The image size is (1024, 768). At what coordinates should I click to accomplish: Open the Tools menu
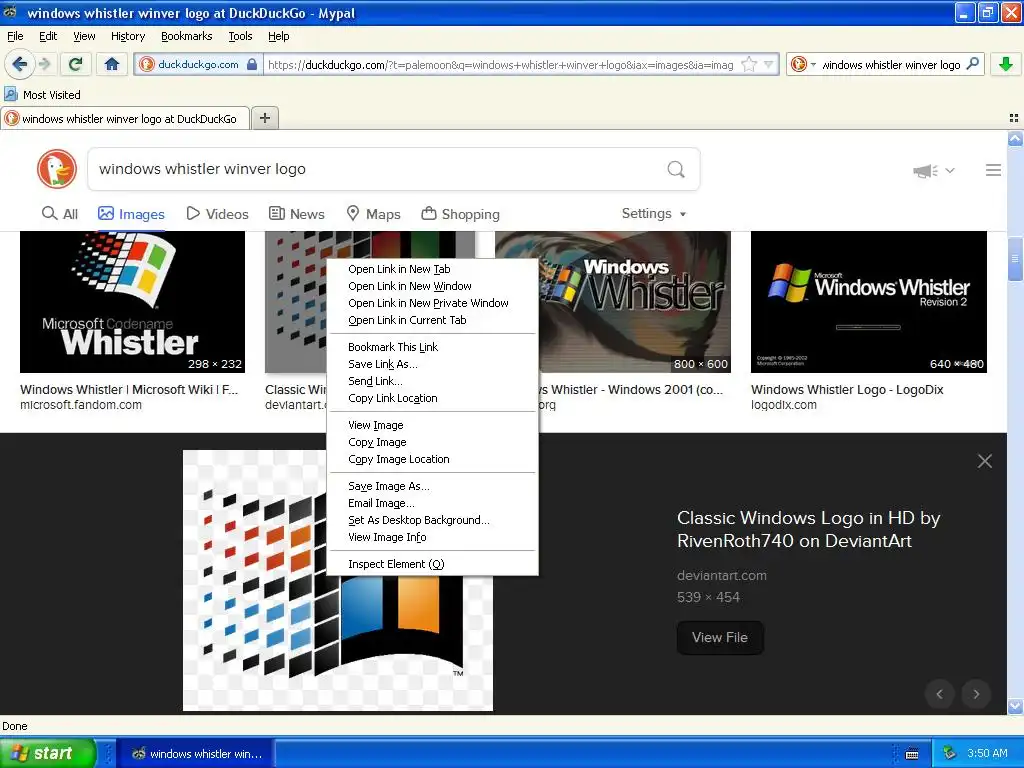click(x=240, y=36)
